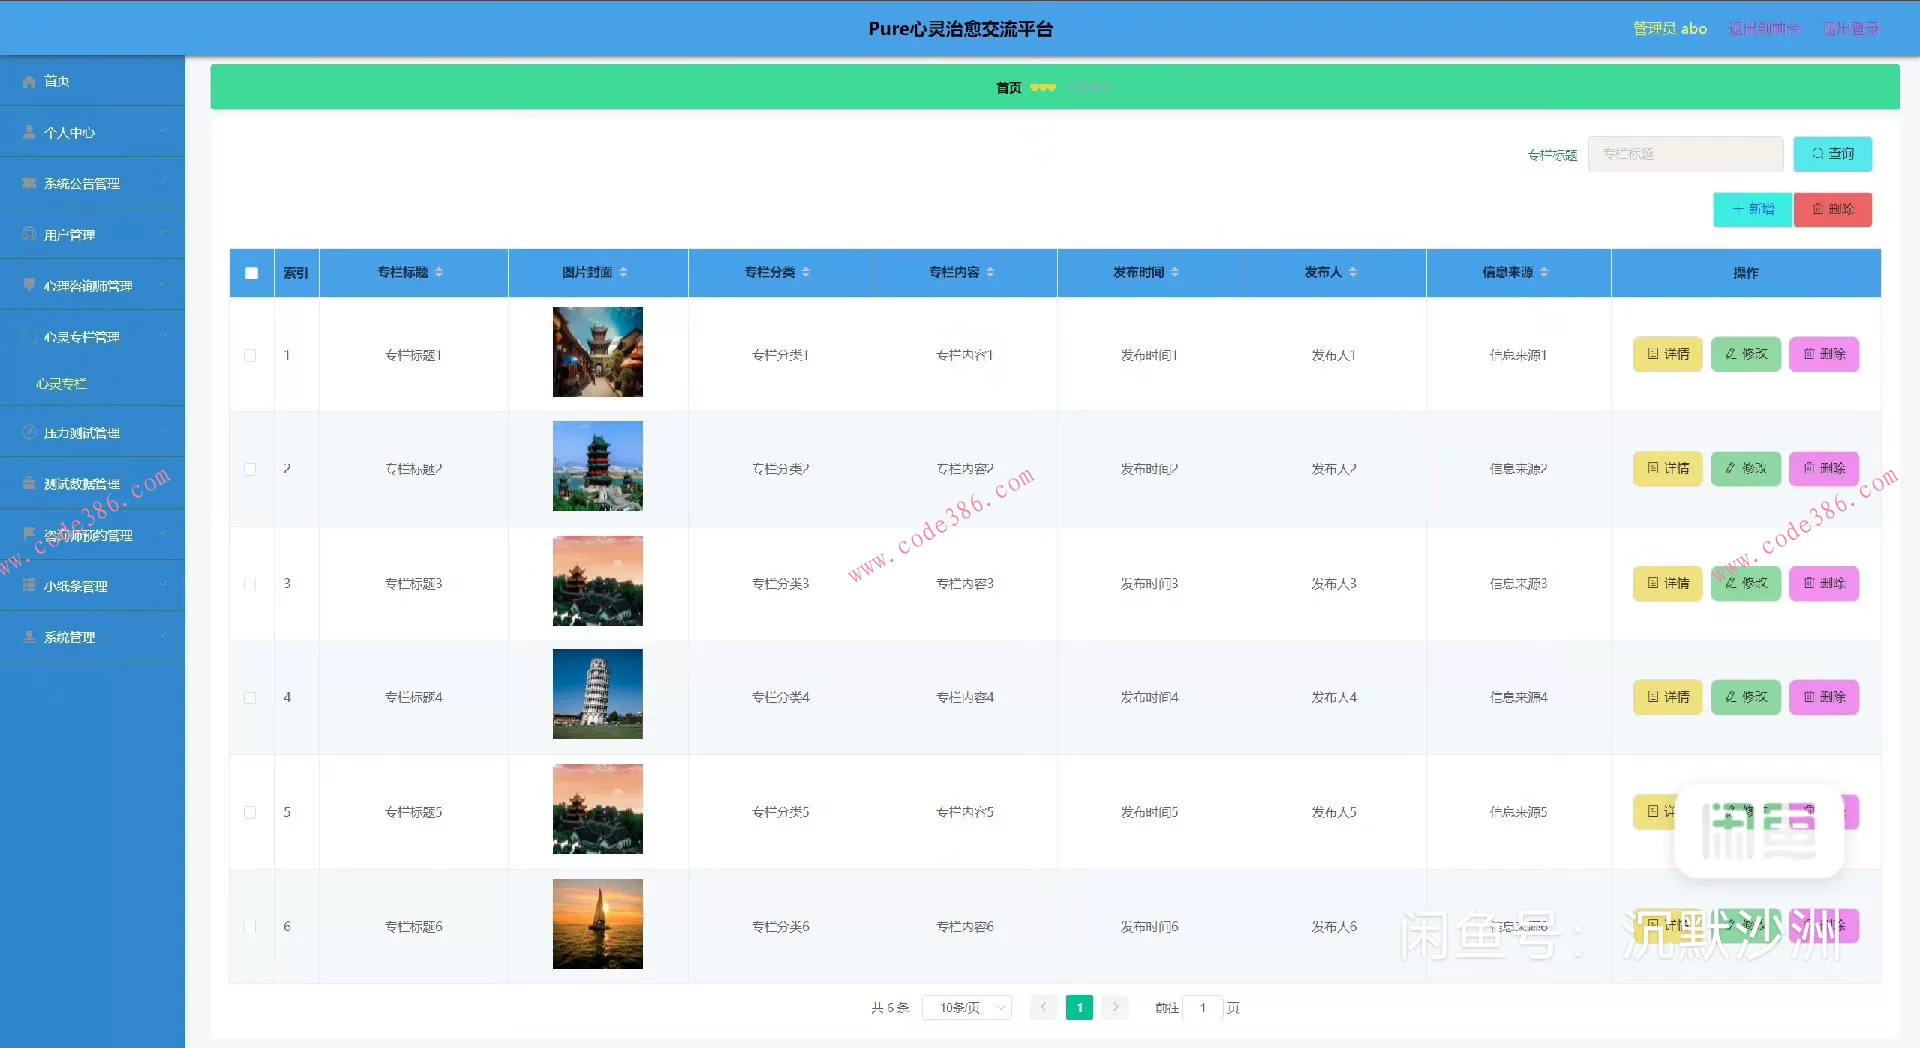Click the sort arrows on 发布人 column
Viewport: 1920px width, 1048px height.
[x=1353, y=272]
